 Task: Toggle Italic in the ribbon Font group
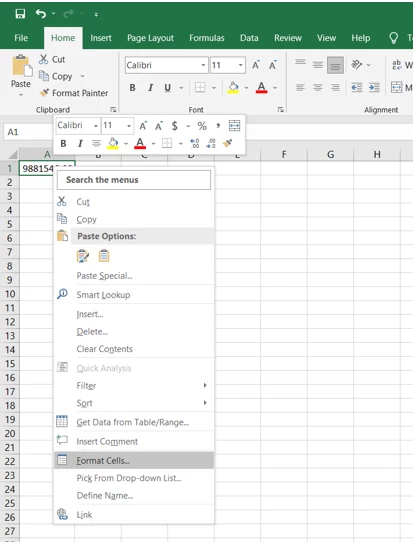pyautogui.click(x=150, y=88)
